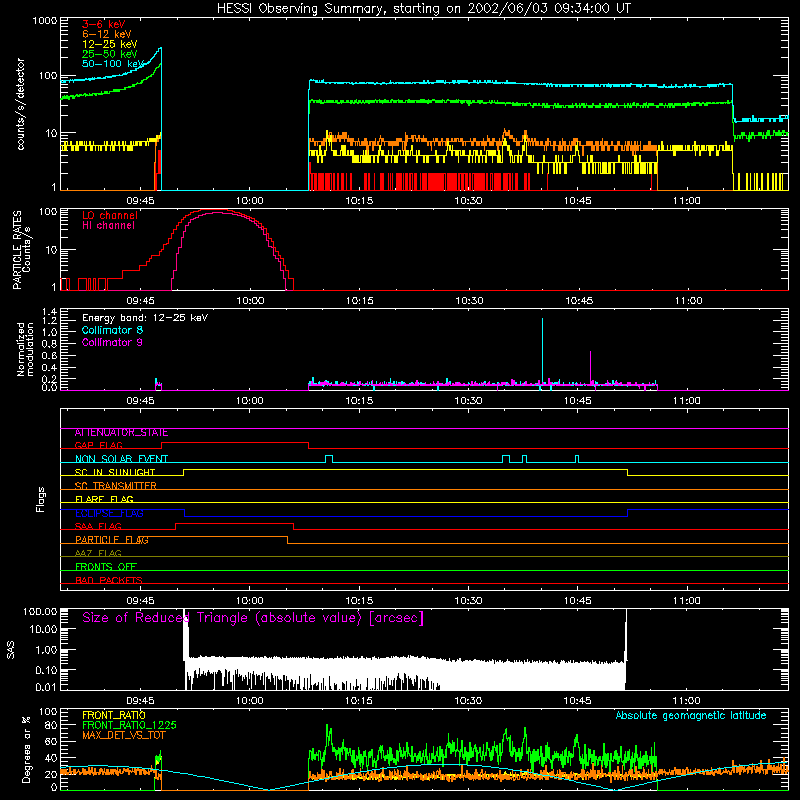Click the BAD_PACKETS flag label
This screenshot has height=800, width=800.
(x=109, y=580)
